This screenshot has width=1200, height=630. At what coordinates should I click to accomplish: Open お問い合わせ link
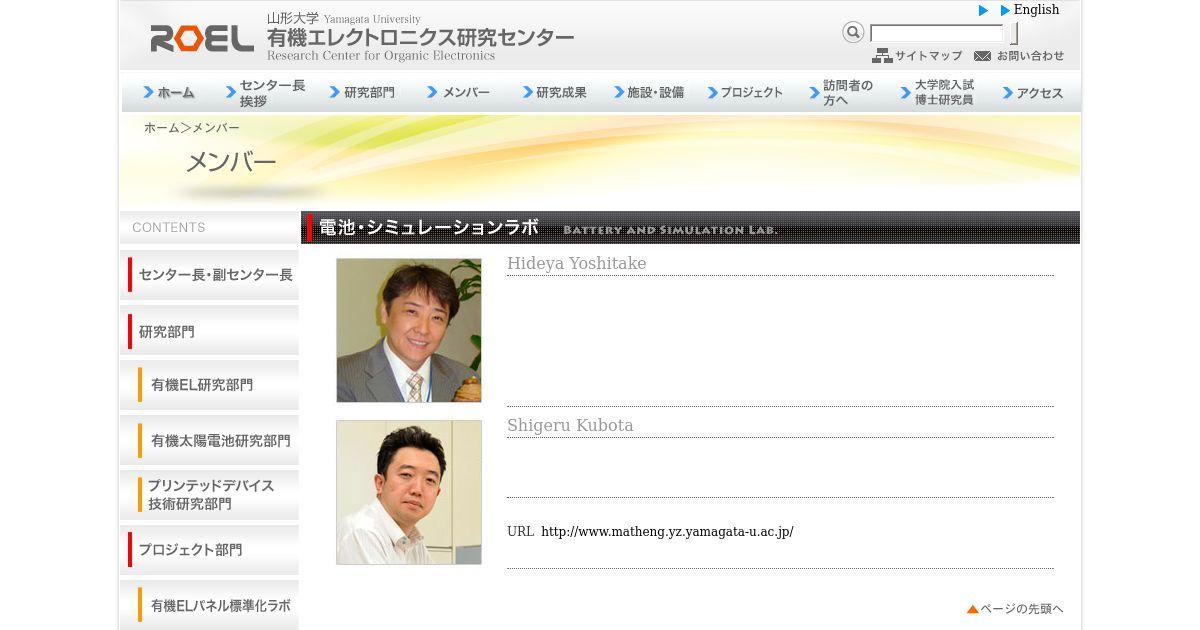(x=1030, y=56)
